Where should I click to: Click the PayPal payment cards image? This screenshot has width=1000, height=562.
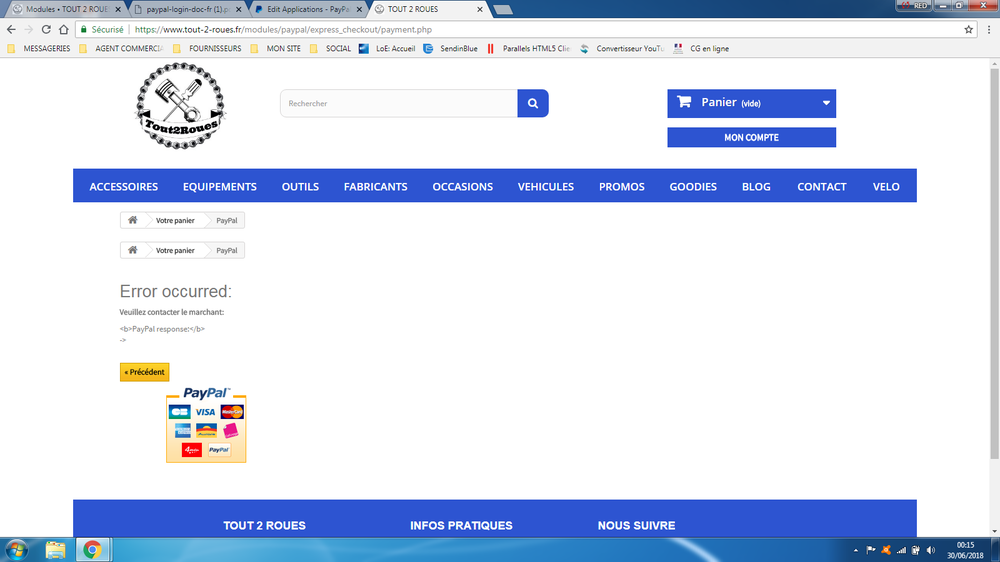pyautogui.click(x=206, y=424)
